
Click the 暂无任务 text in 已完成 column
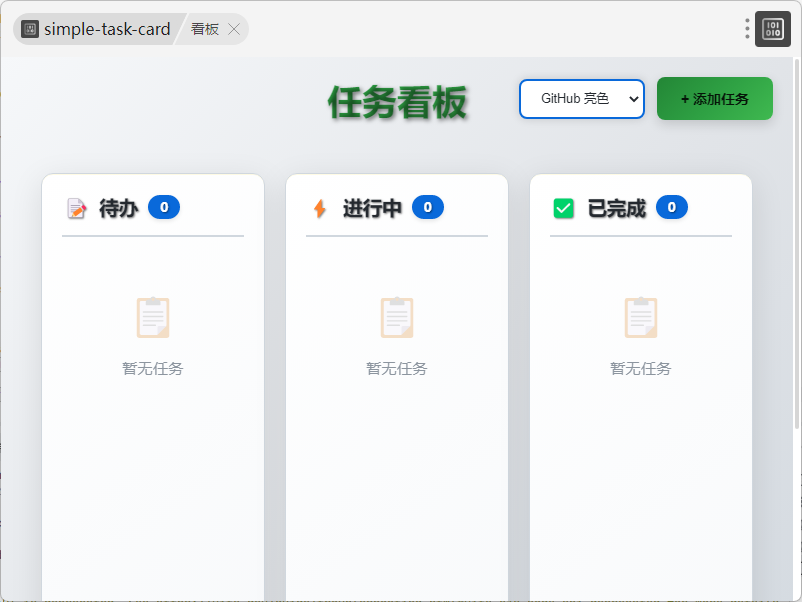tap(641, 368)
